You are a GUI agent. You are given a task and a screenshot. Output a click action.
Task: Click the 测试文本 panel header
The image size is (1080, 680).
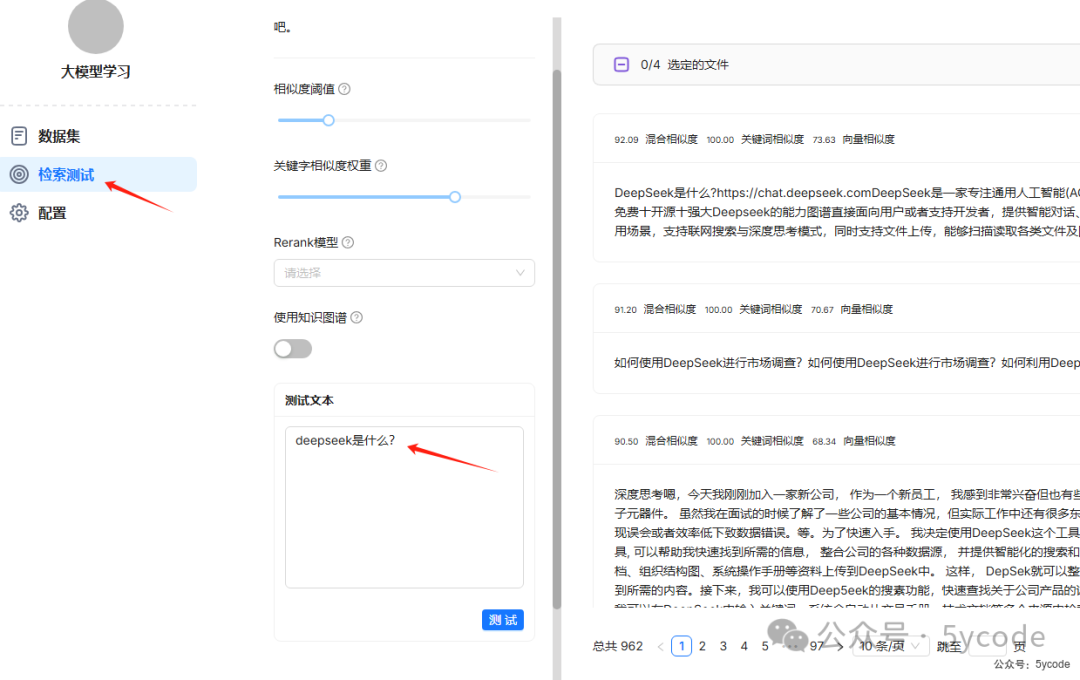[x=404, y=400]
